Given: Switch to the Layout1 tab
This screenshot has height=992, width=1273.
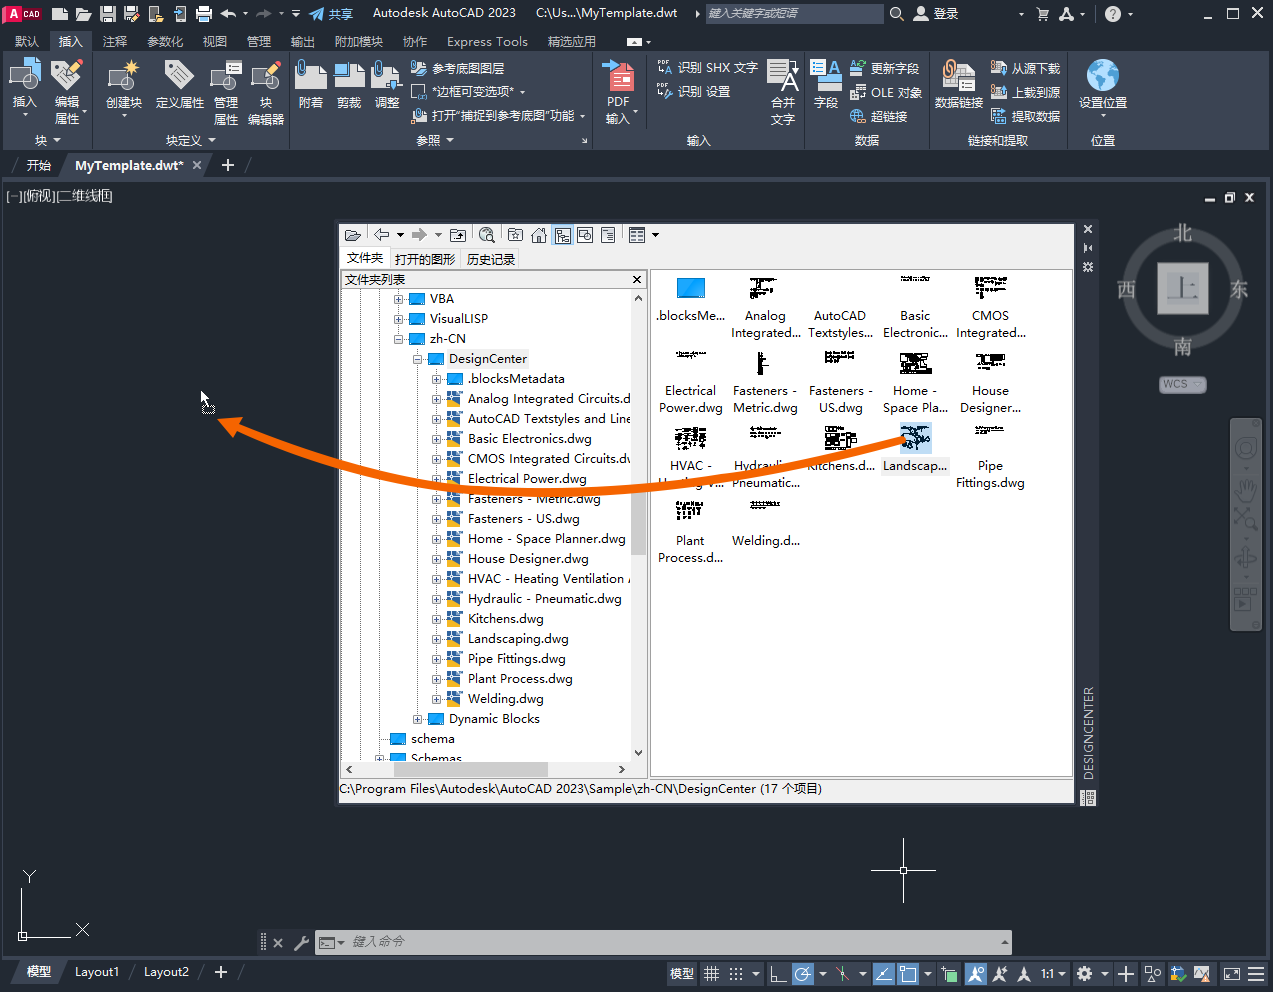Looking at the screenshot, I should pos(97,972).
